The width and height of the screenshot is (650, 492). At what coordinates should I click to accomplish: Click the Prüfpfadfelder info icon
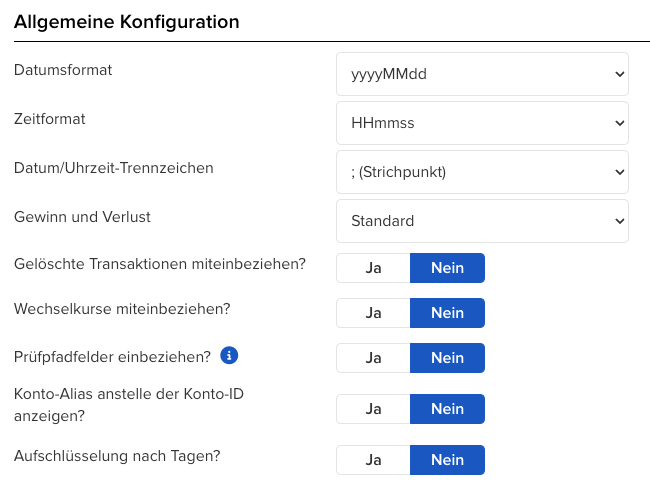[229, 355]
